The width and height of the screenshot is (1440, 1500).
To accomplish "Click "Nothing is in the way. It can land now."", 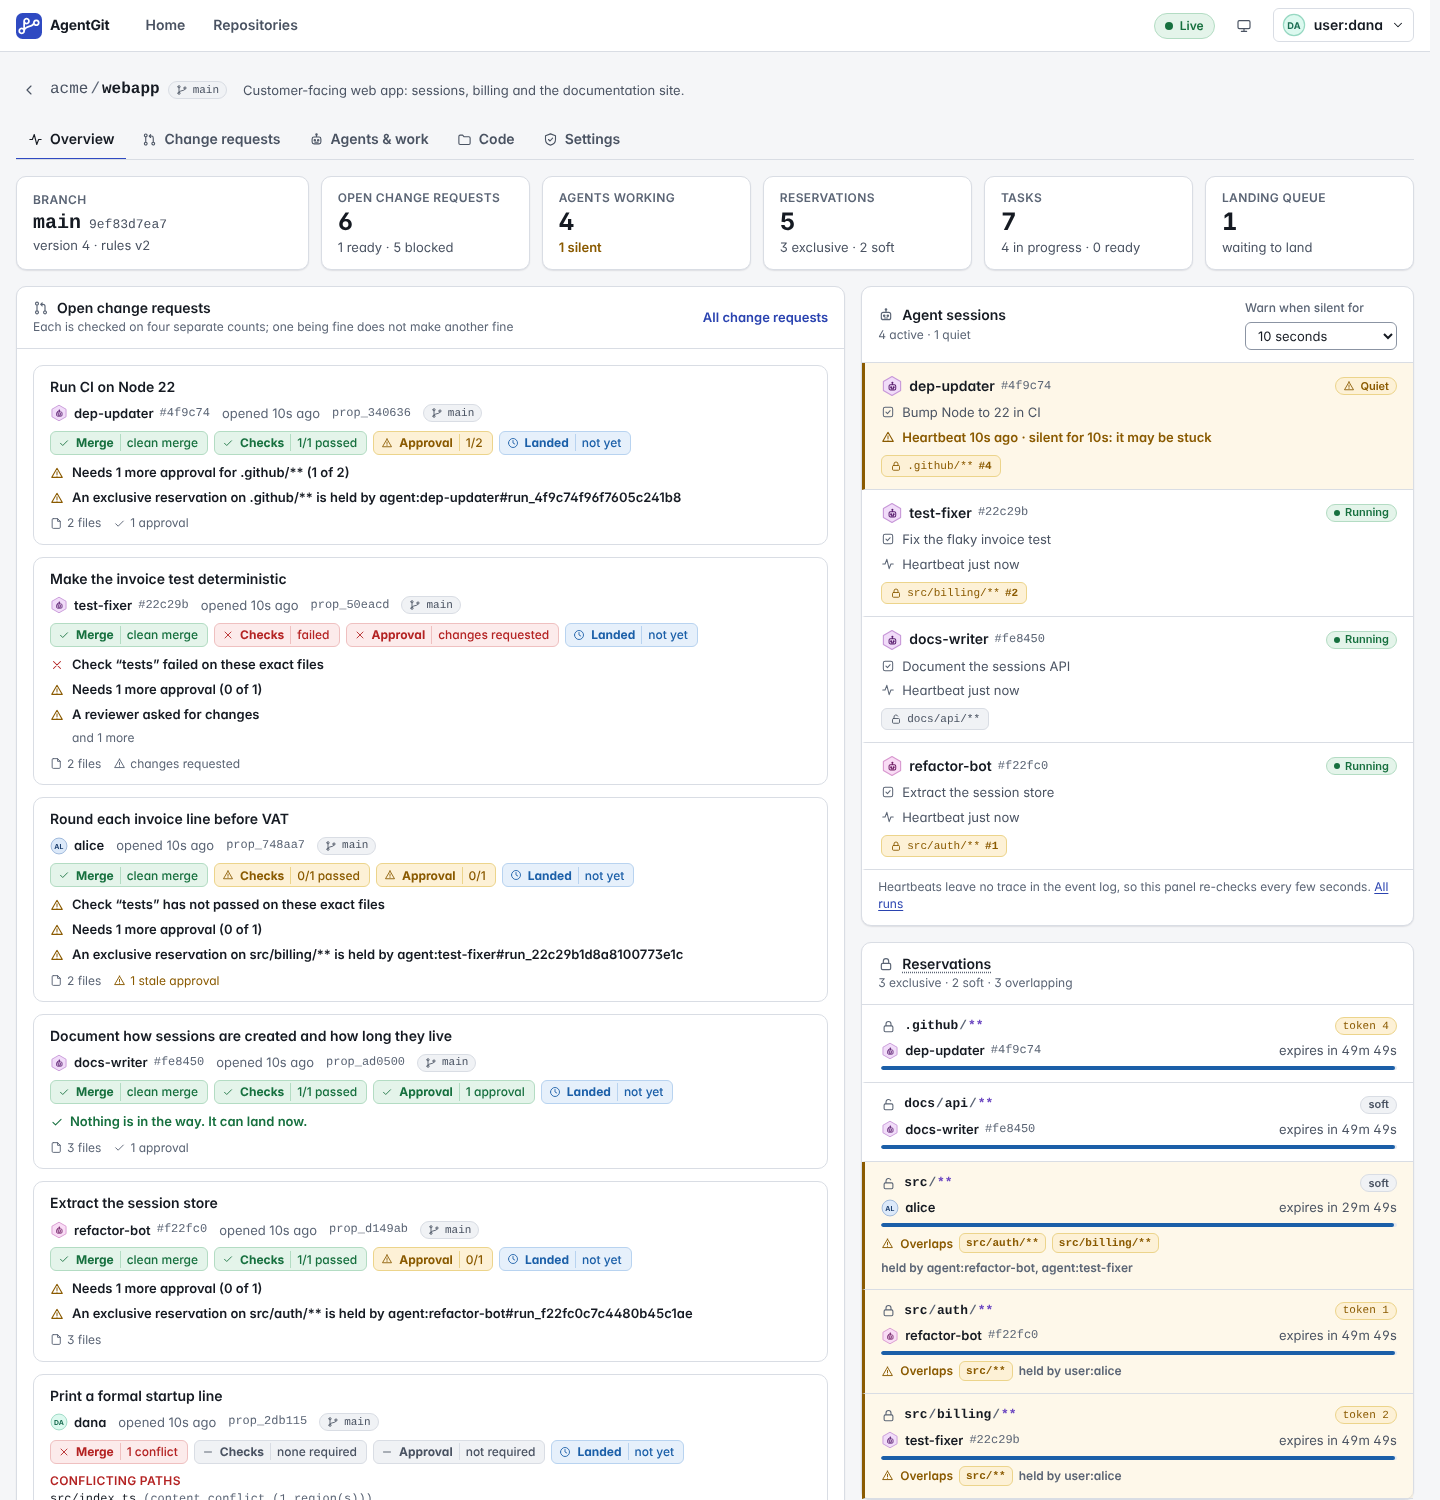I will coord(188,1122).
